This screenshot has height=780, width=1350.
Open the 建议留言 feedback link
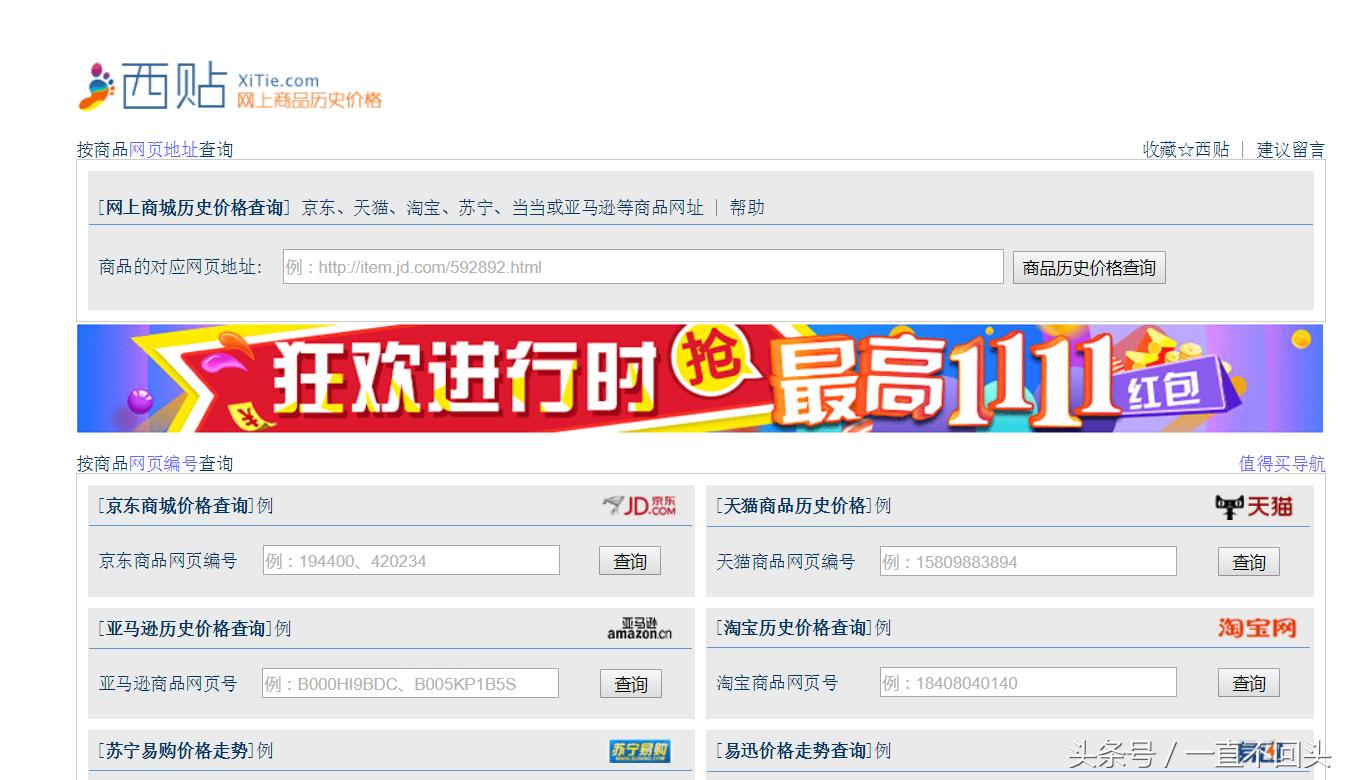coord(1291,147)
